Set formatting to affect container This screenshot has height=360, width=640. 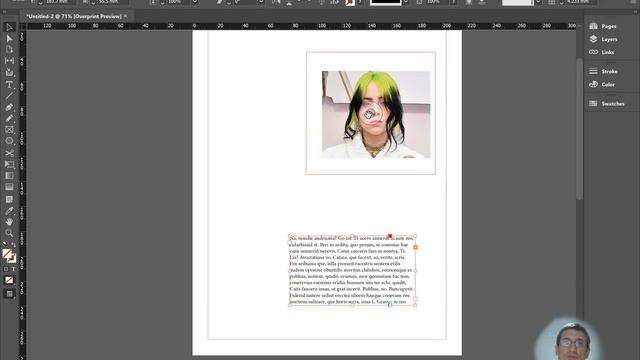(x=6, y=269)
